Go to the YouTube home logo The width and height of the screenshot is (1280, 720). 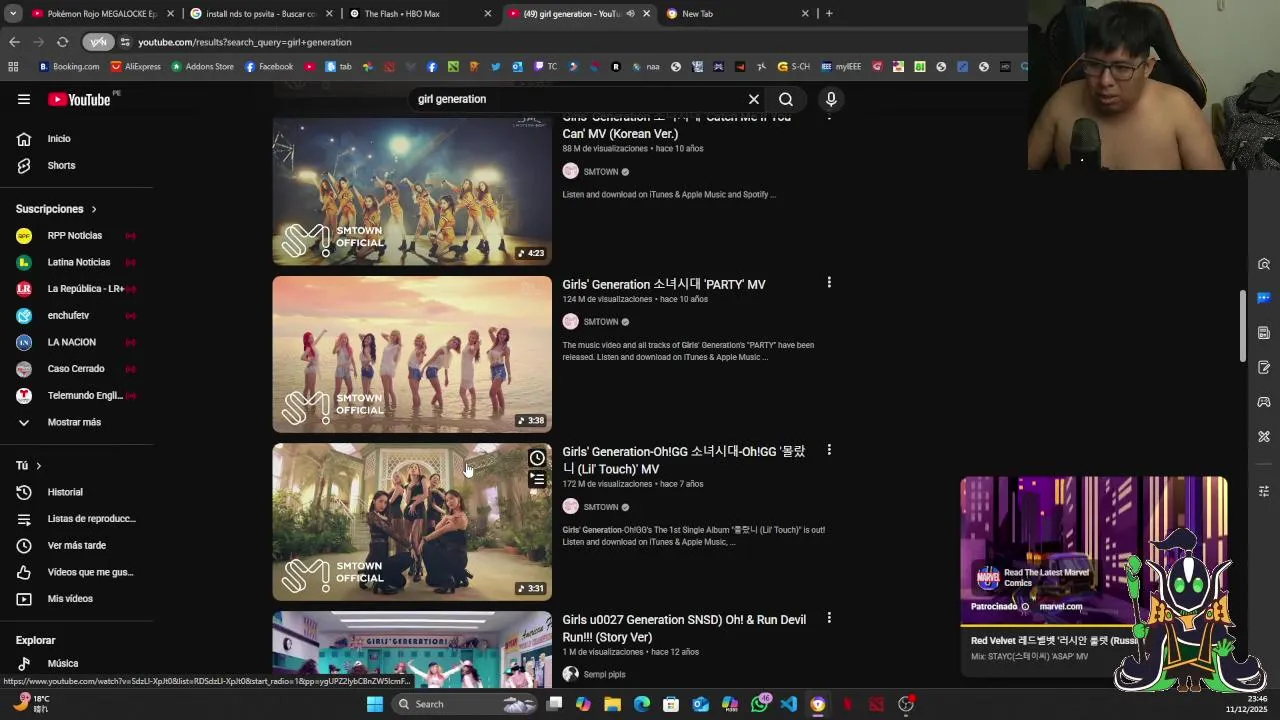pyautogui.click(x=80, y=99)
